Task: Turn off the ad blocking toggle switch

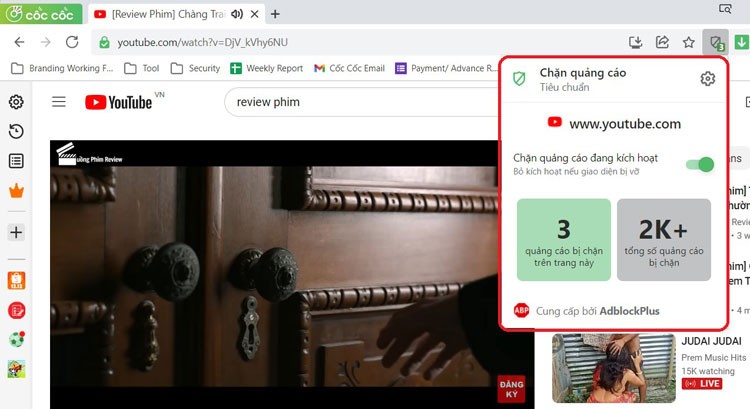Action: pyautogui.click(x=700, y=165)
